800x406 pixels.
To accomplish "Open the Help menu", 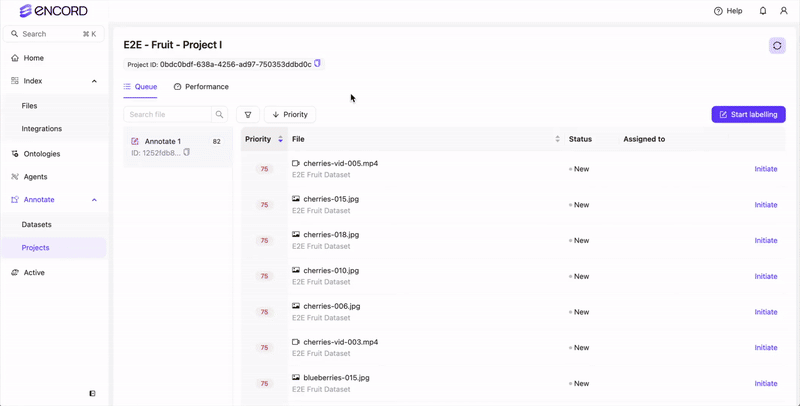I will click(728, 11).
